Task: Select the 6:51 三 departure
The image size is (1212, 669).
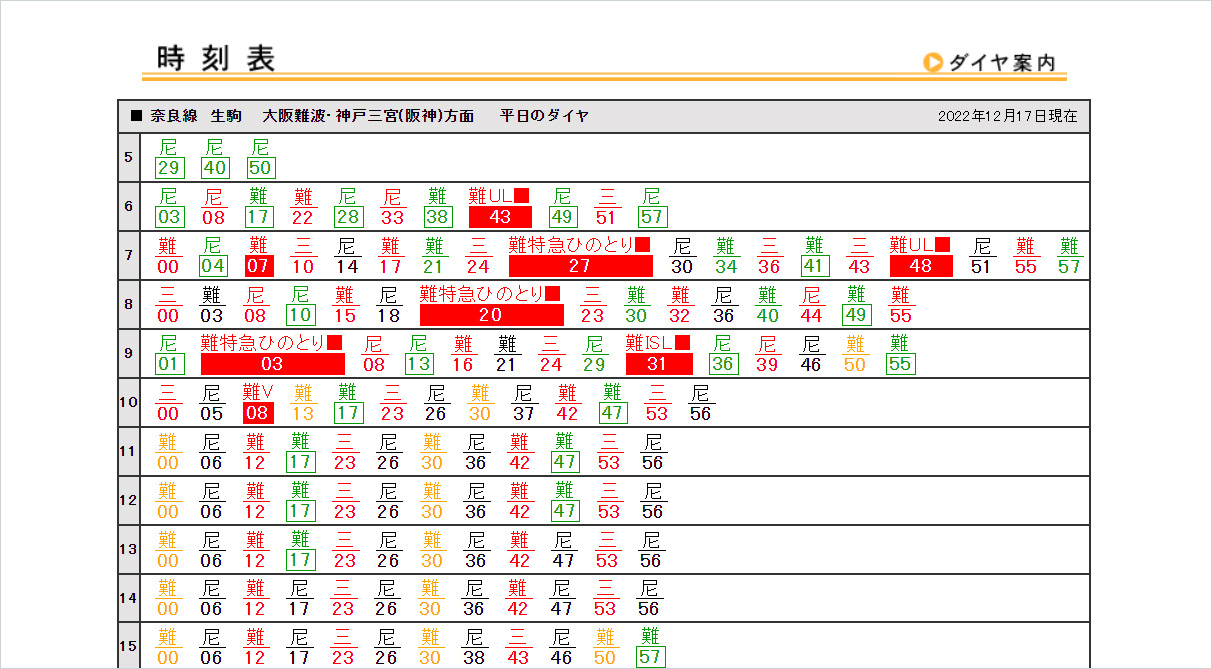Action: point(606,217)
